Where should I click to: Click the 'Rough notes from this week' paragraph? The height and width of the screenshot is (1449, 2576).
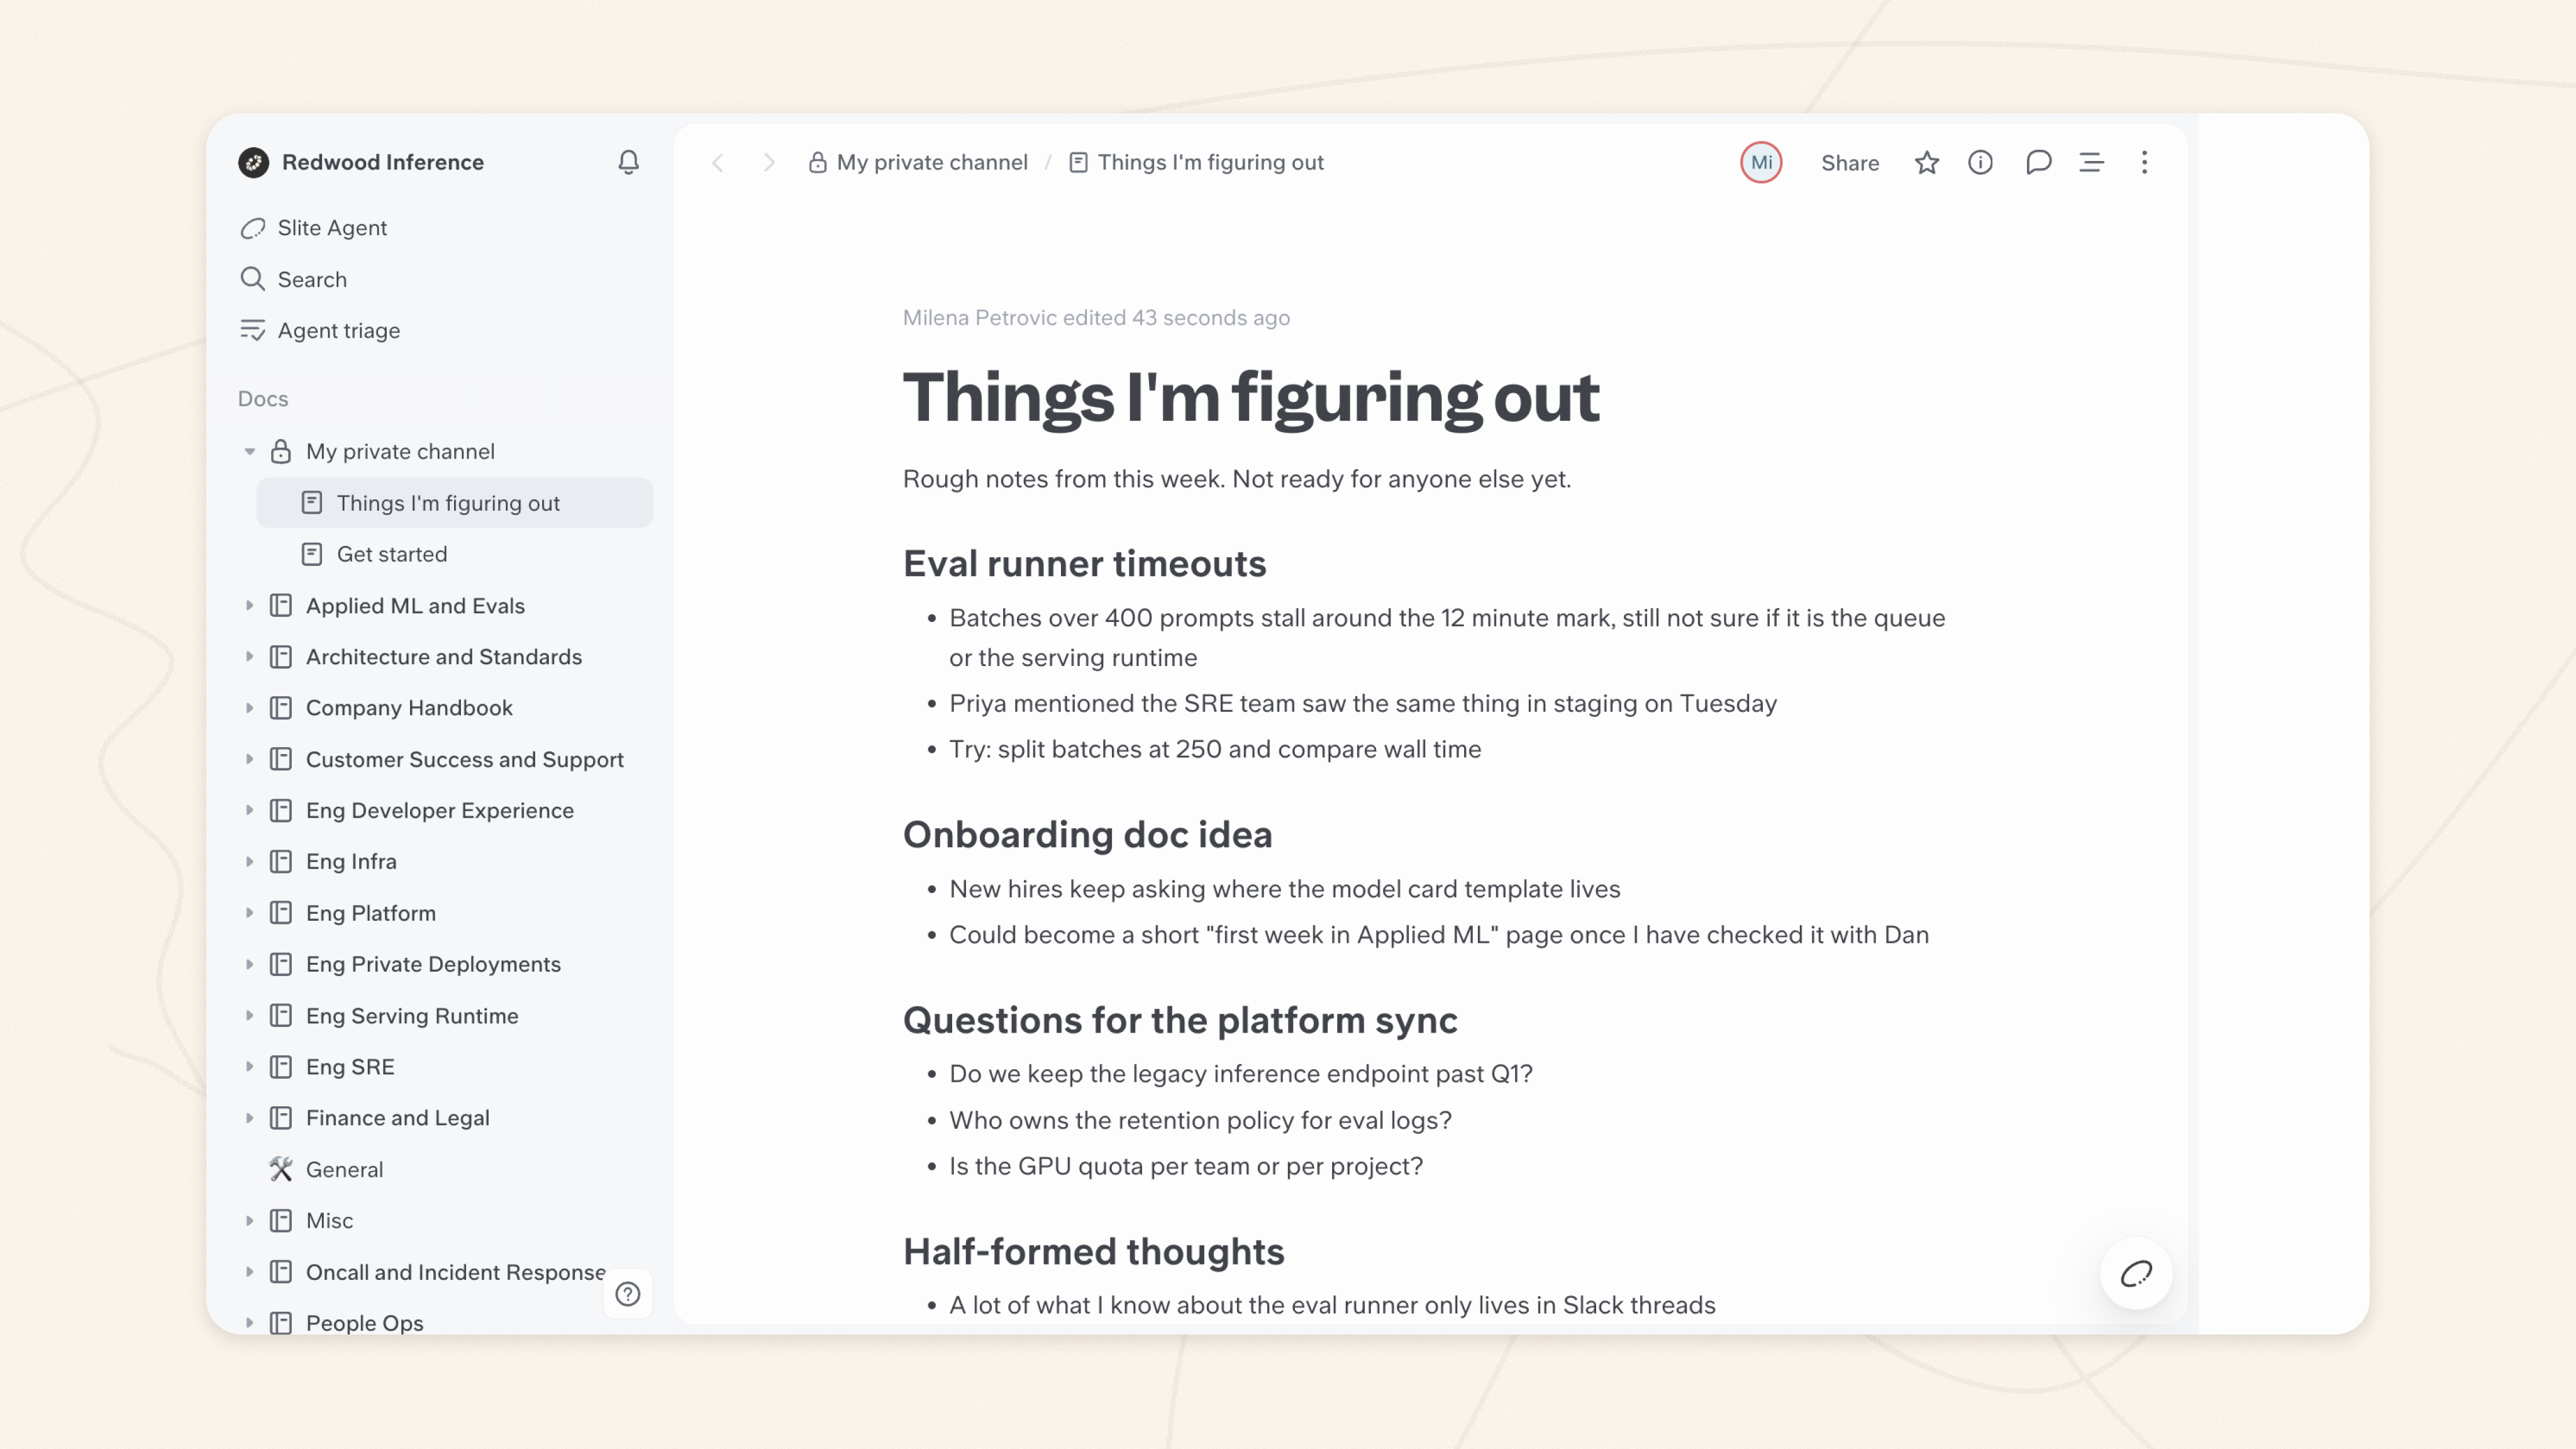(x=1237, y=478)
